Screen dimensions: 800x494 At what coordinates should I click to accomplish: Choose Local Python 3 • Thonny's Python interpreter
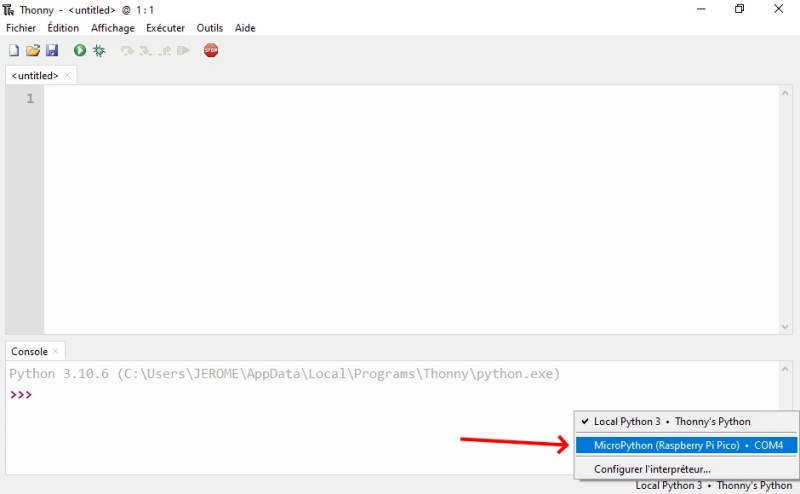(x=686, y=422)
